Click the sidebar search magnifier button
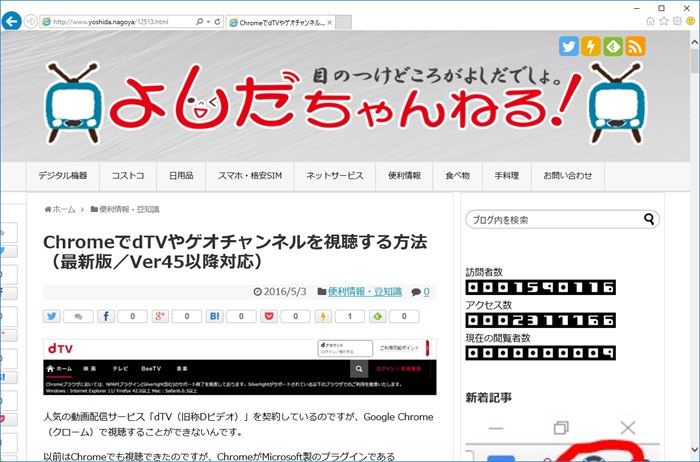The width and height of the screenshot is (700, 462). (649, 219)
